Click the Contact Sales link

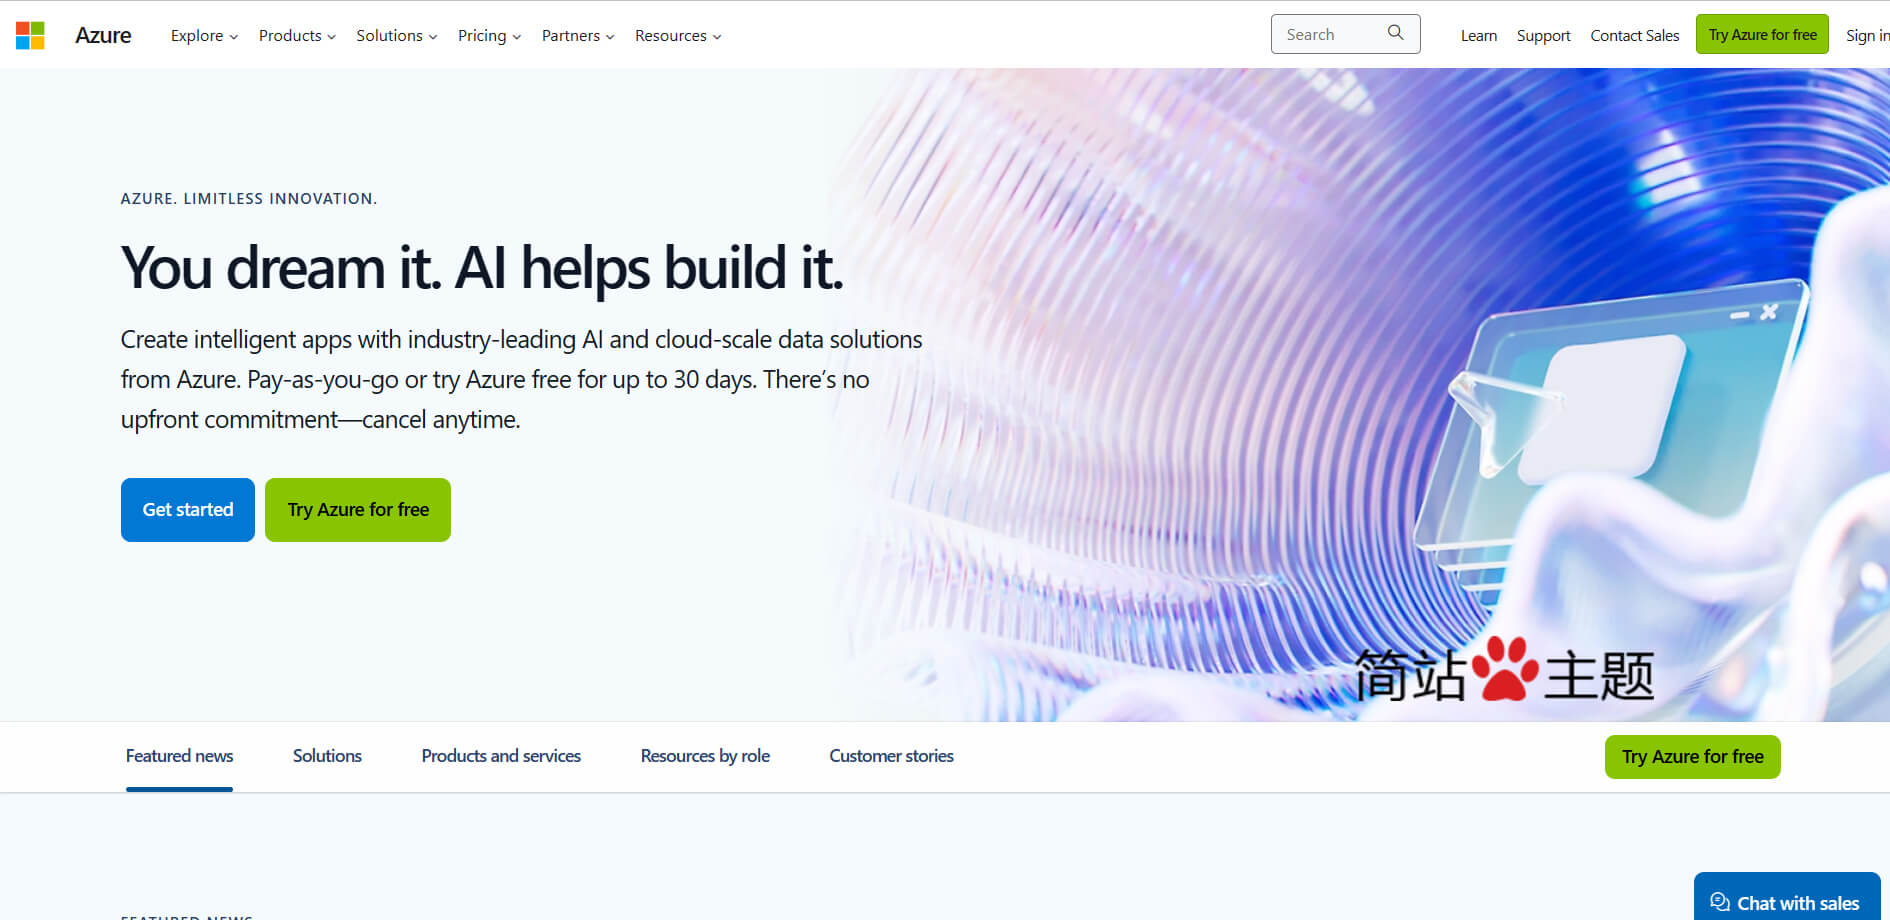point(1634,36)
